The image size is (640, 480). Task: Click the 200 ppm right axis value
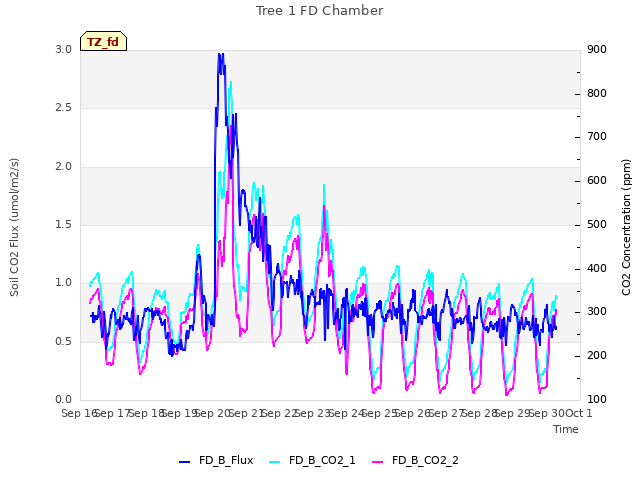pyautogui.click(x=597, y=356)
